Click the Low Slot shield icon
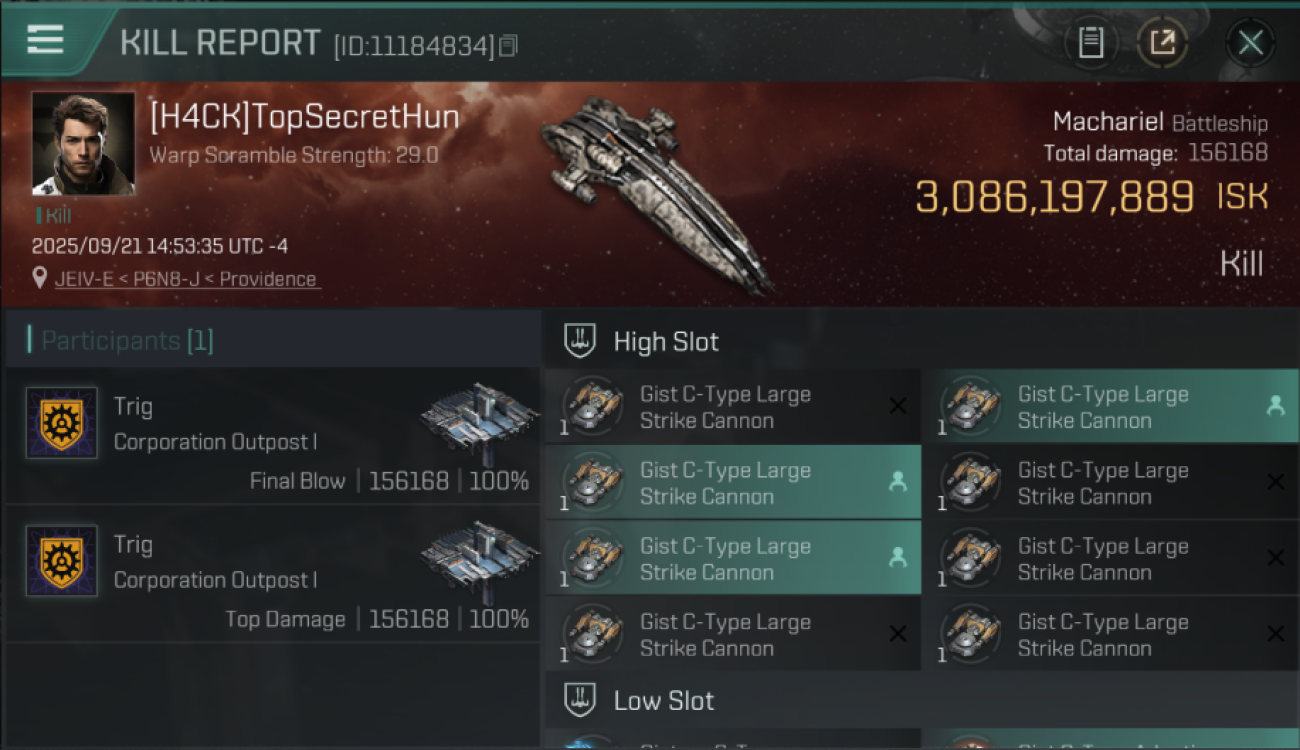Image resolution: width=1300 pixels, height=750 pixels. tap(580, 700)
